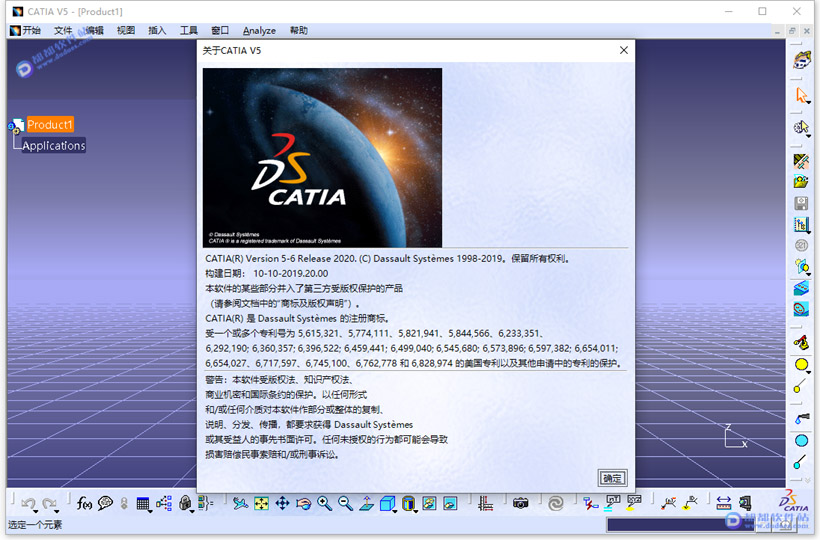The image size is (820, 540).
Task: Click the CATIA splash image in About dialog
Action: click(x=322, y=157)
